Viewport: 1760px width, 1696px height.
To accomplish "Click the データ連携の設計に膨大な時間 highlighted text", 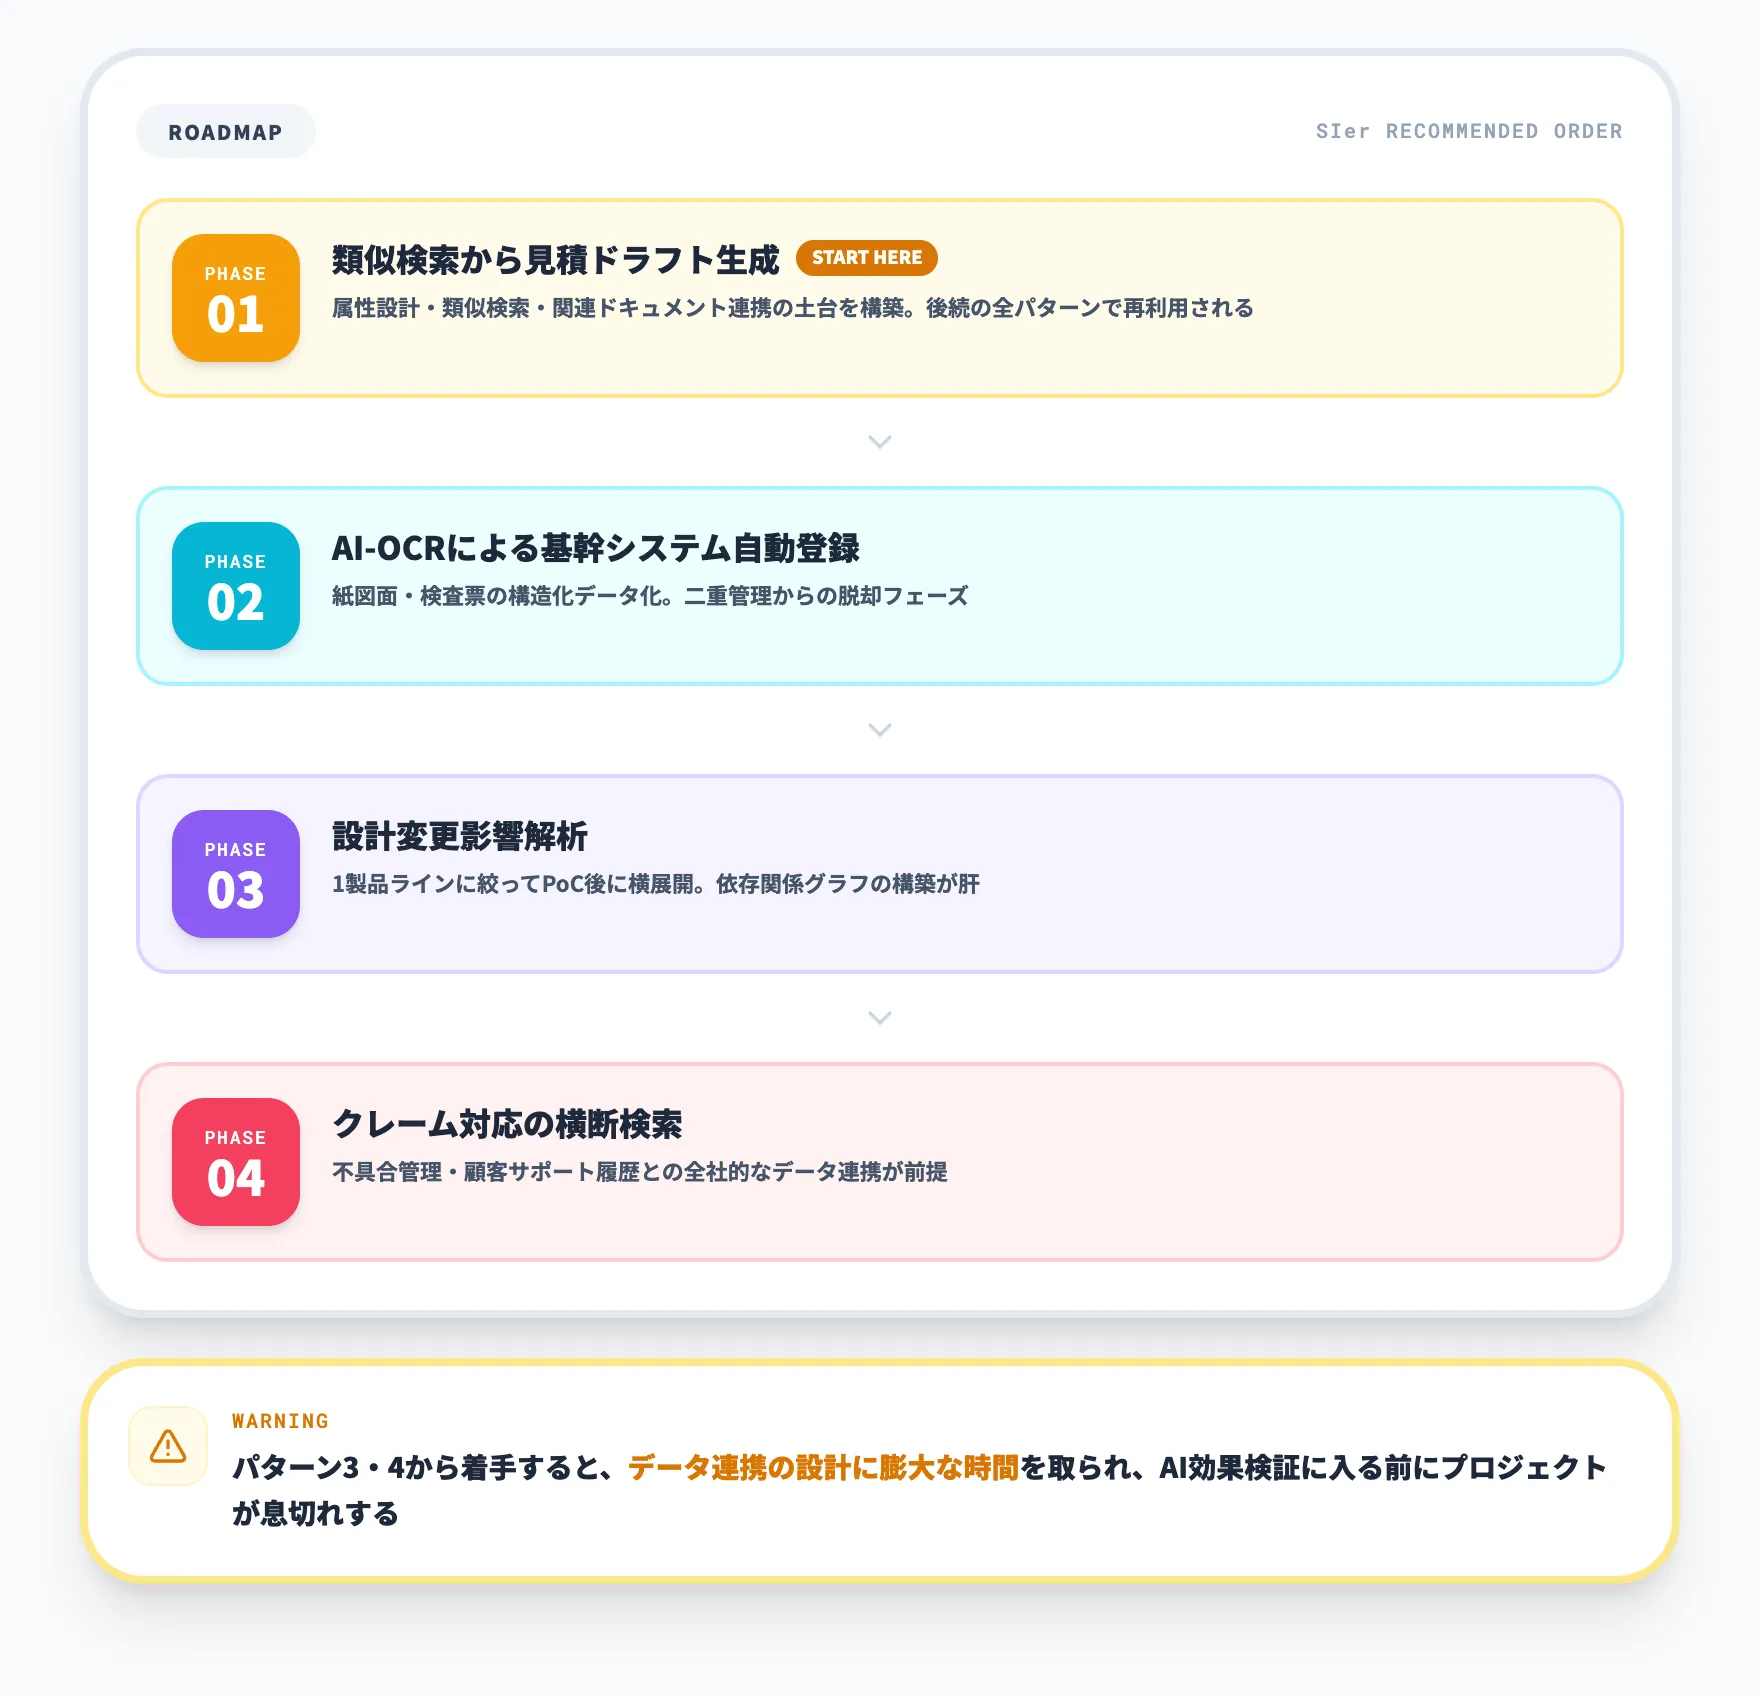I will 822,1468.
